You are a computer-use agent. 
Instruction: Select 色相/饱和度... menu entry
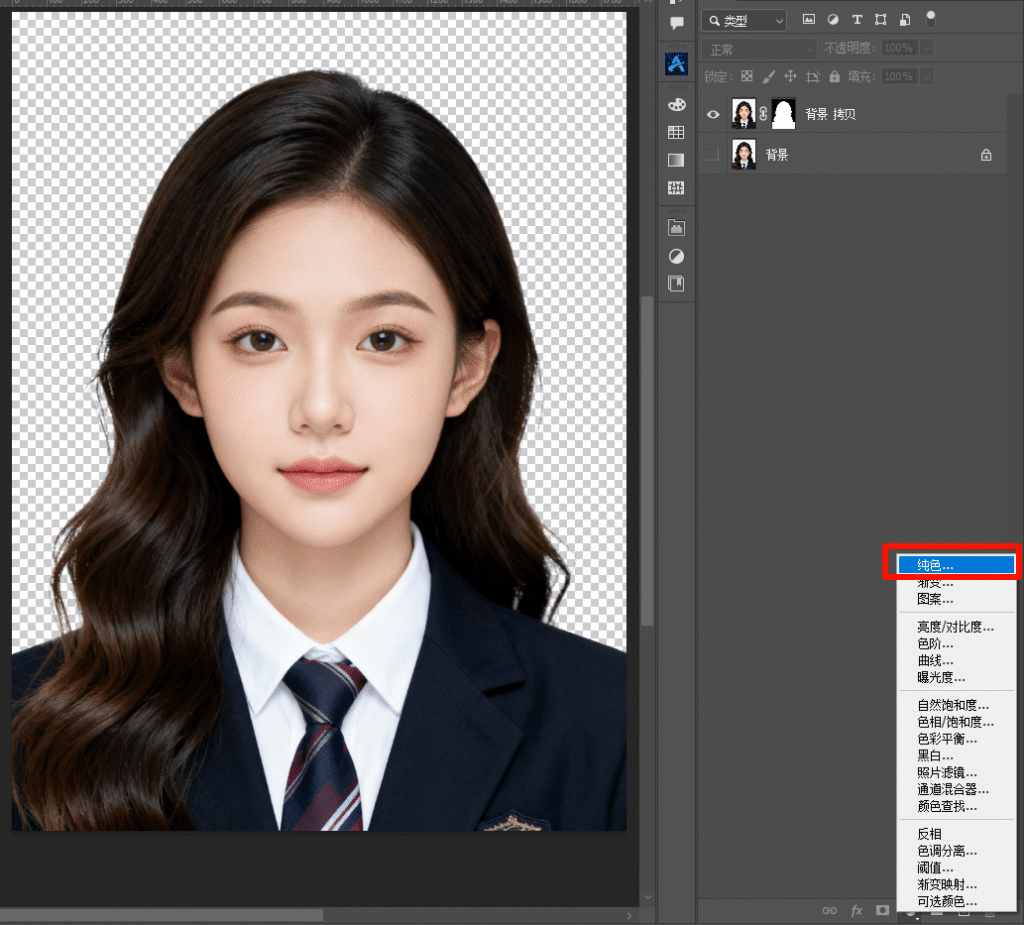955,722
